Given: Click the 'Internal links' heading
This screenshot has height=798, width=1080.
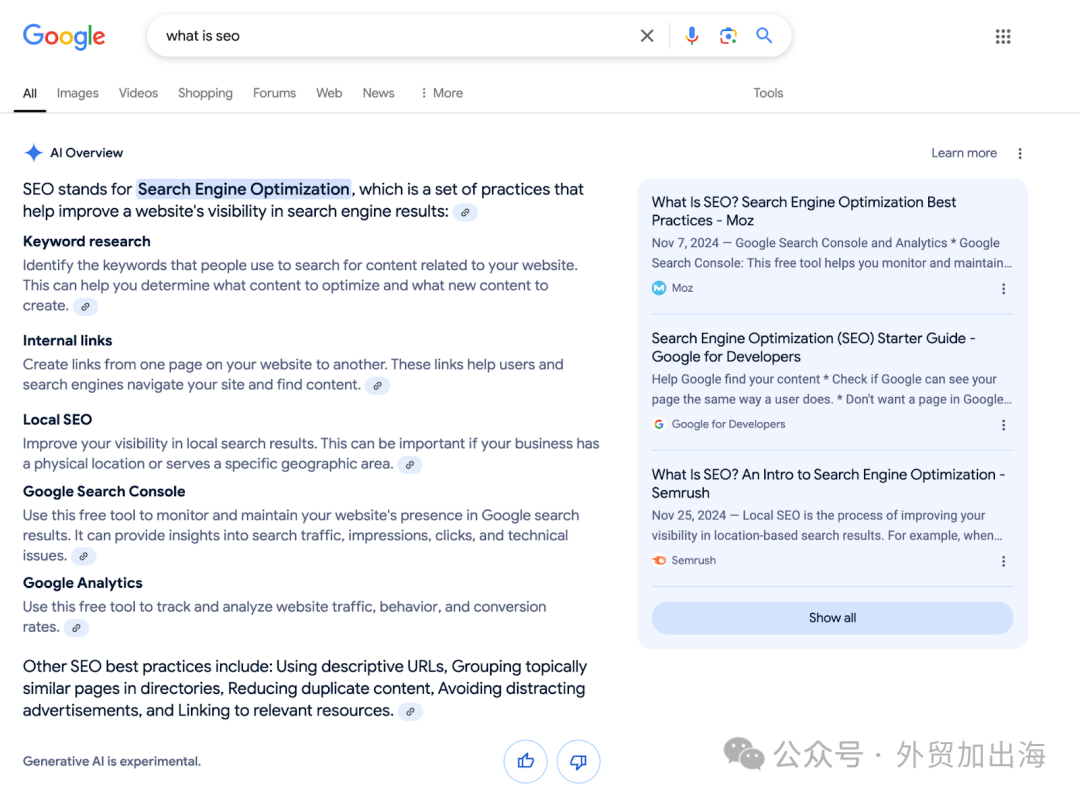Looking at the screenshot, I should pyautogui.click(x=68, y=341).
